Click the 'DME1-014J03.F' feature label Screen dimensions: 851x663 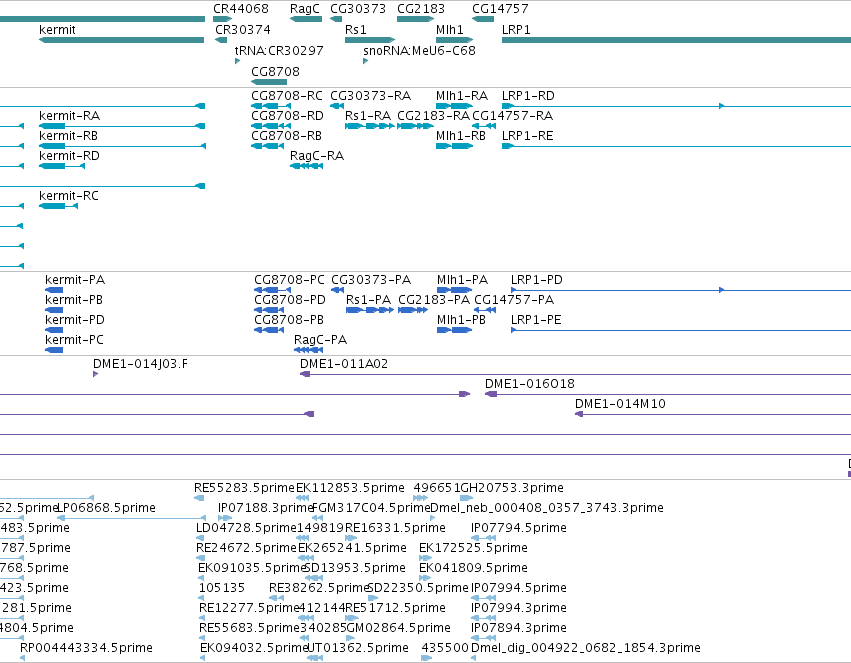[141, 364]
